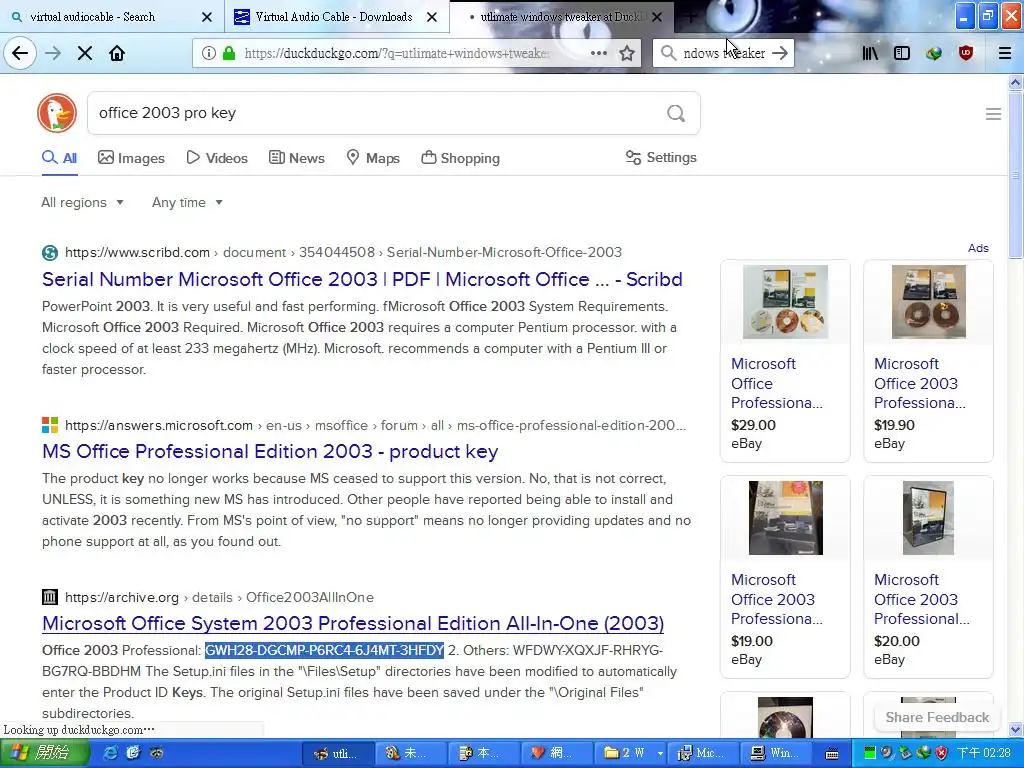Open Scribd Serial Number Microsoft Office 2003 result
This screenshot has width=1024, height=768.
(x=362, y=280)
